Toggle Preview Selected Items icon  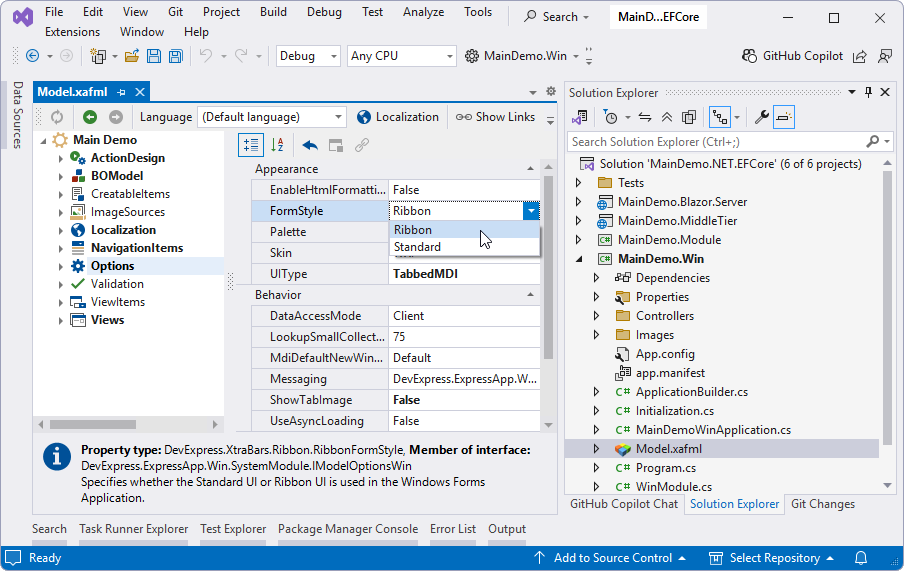click(x=784, y=117)
